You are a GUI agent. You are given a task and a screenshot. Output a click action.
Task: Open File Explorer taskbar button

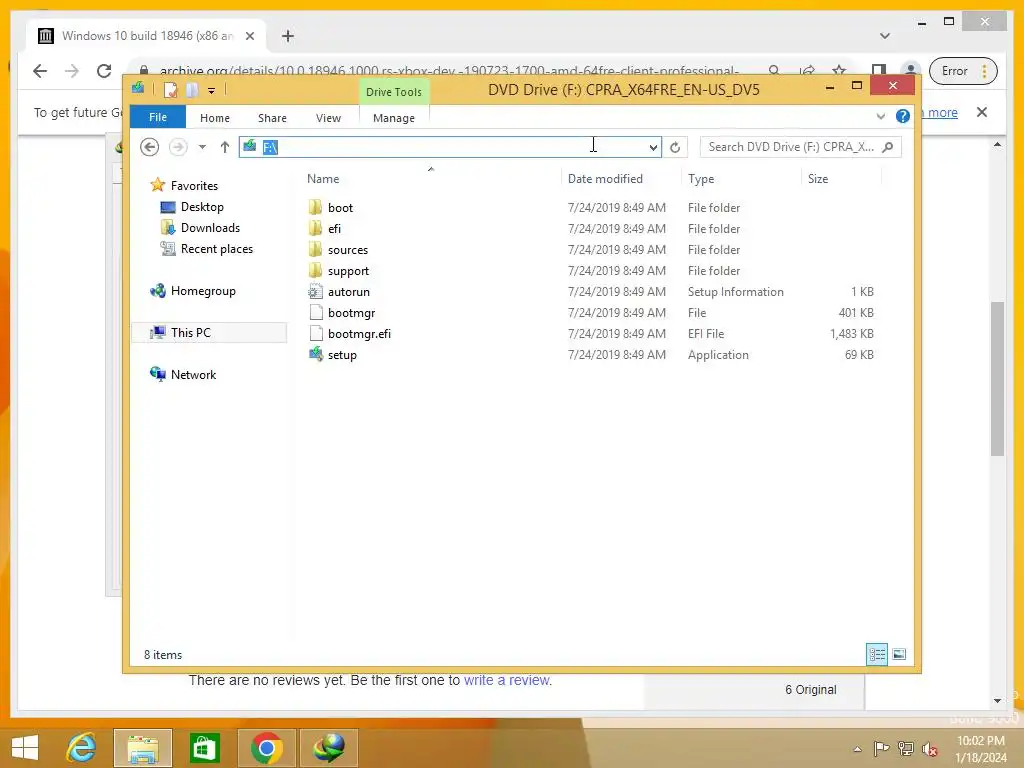point(143,748)
